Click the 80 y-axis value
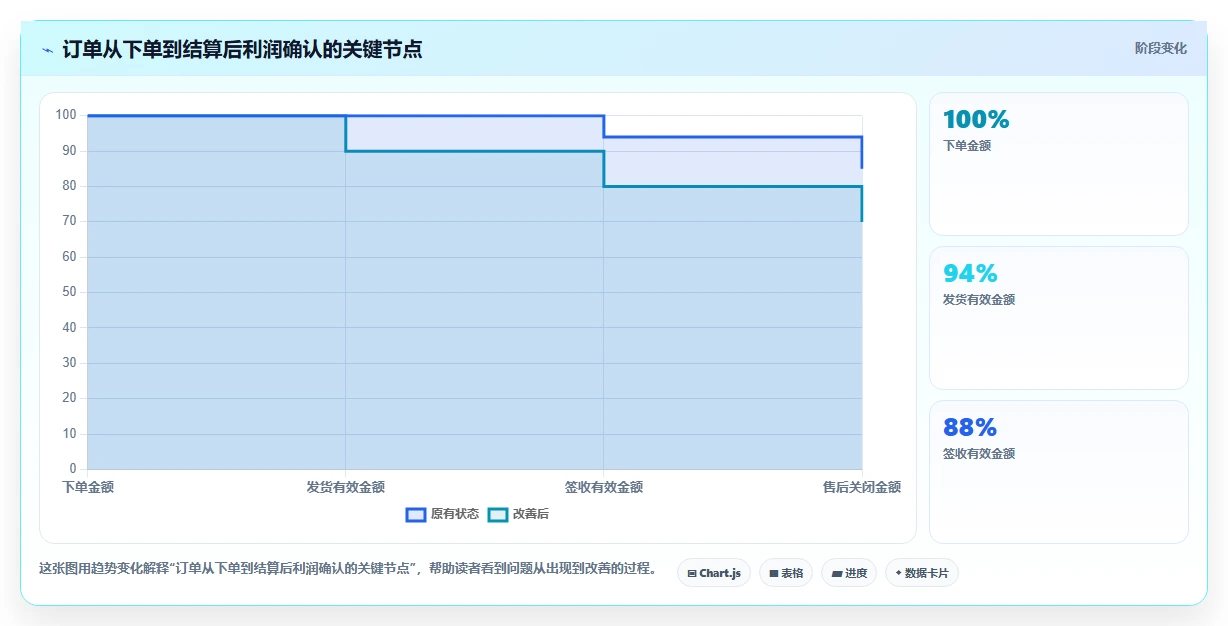The width and height of the screenshot is (1228, 626). point(69,186)
